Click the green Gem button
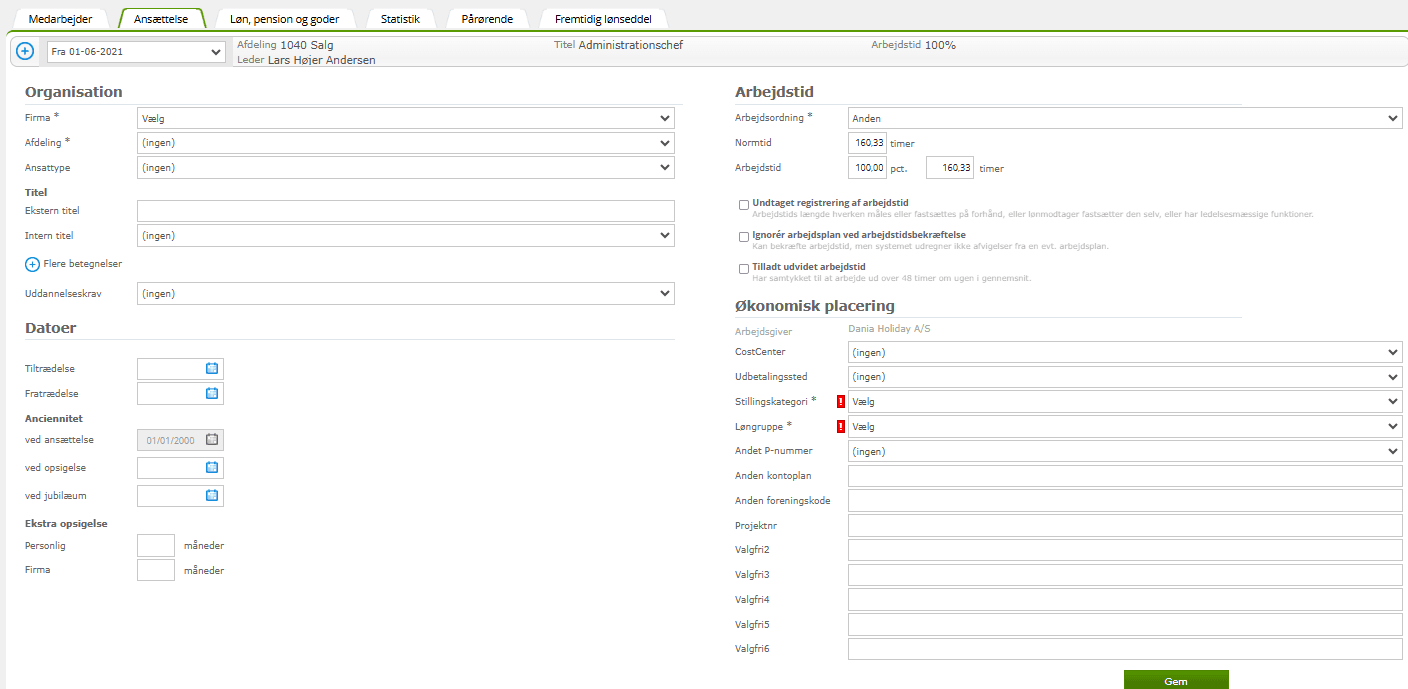Image resolution: width=1408 pixels, height=689 pixels. point(1176,680)
